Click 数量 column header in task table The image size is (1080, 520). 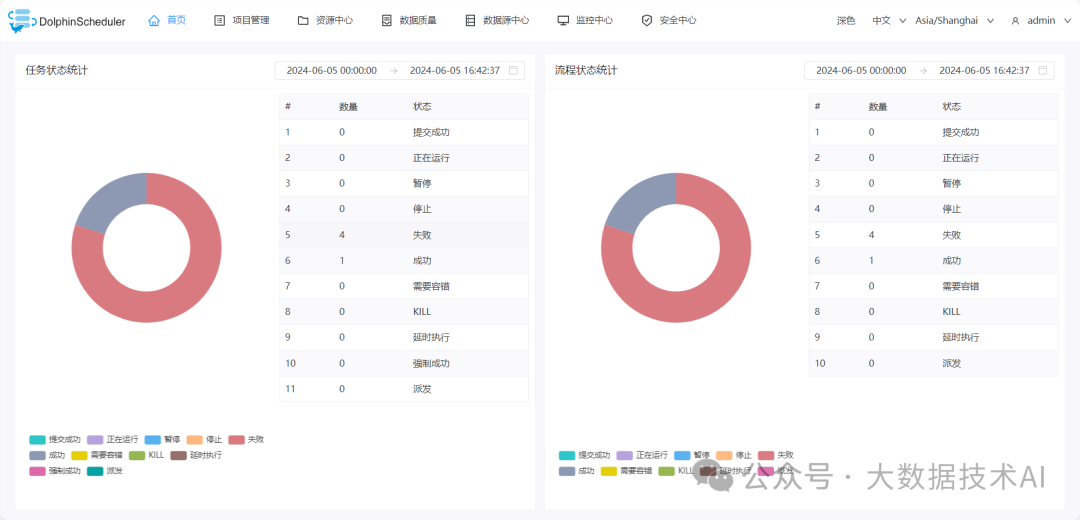(348, 107)
